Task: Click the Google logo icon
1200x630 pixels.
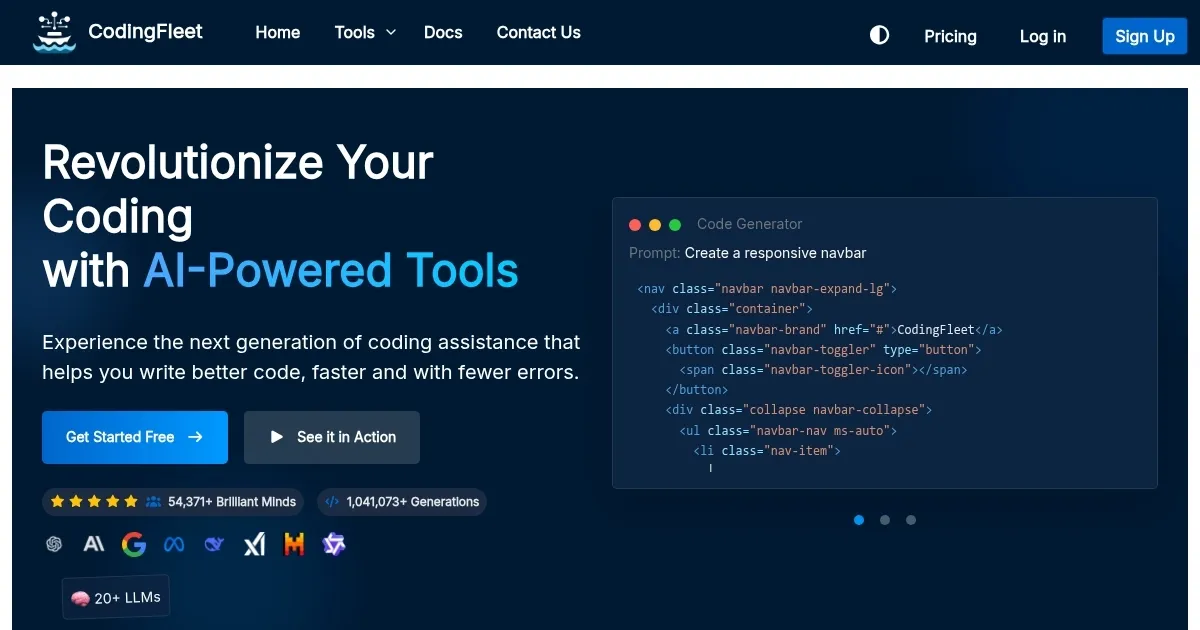Action: point(134,544)
